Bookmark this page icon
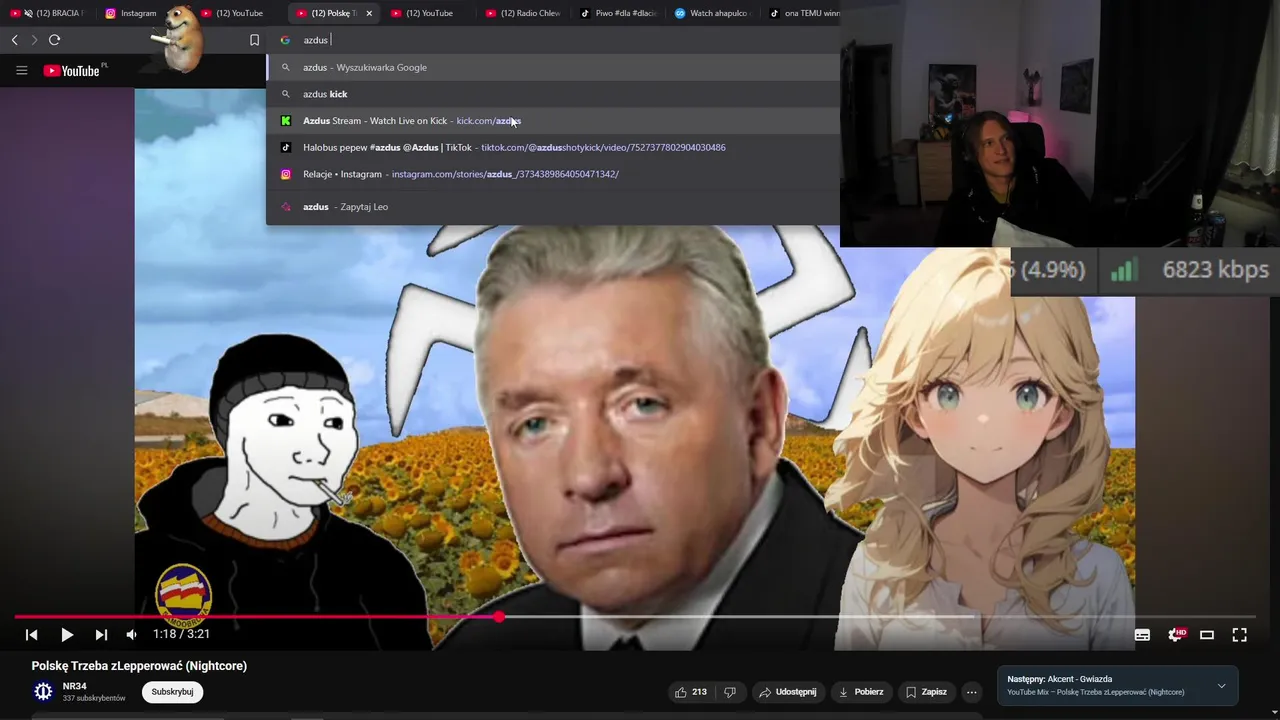Image resolution: width=1280 pixels, height=720 pixels. (254, 40)
